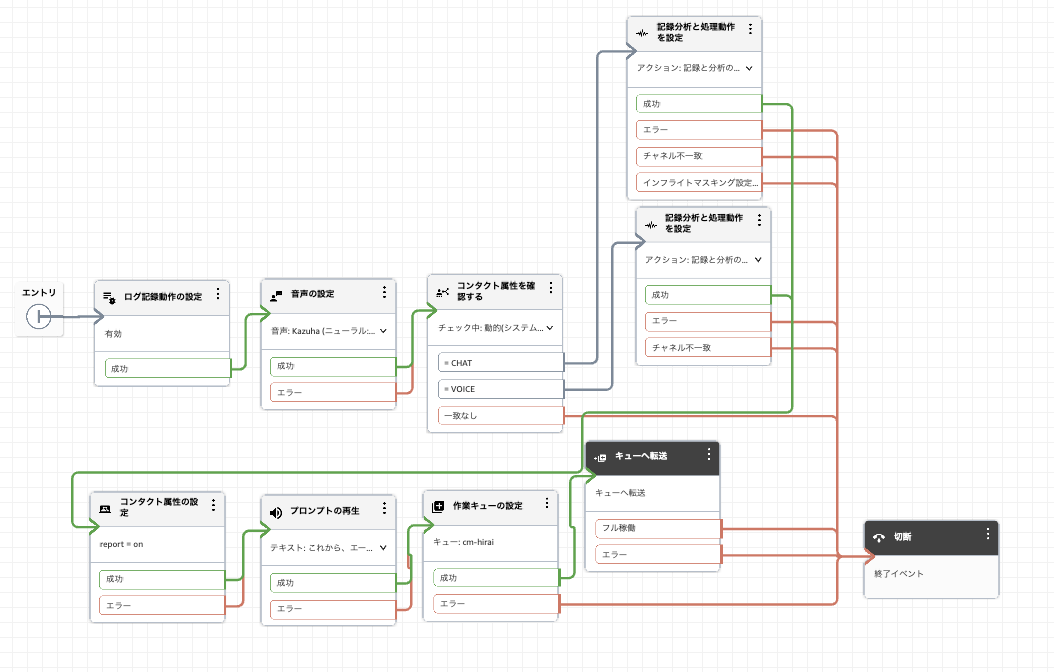Click waveform icon of recording block fed by VOICE
This screenshot has width=1054, height=672.
click(651, 224)
